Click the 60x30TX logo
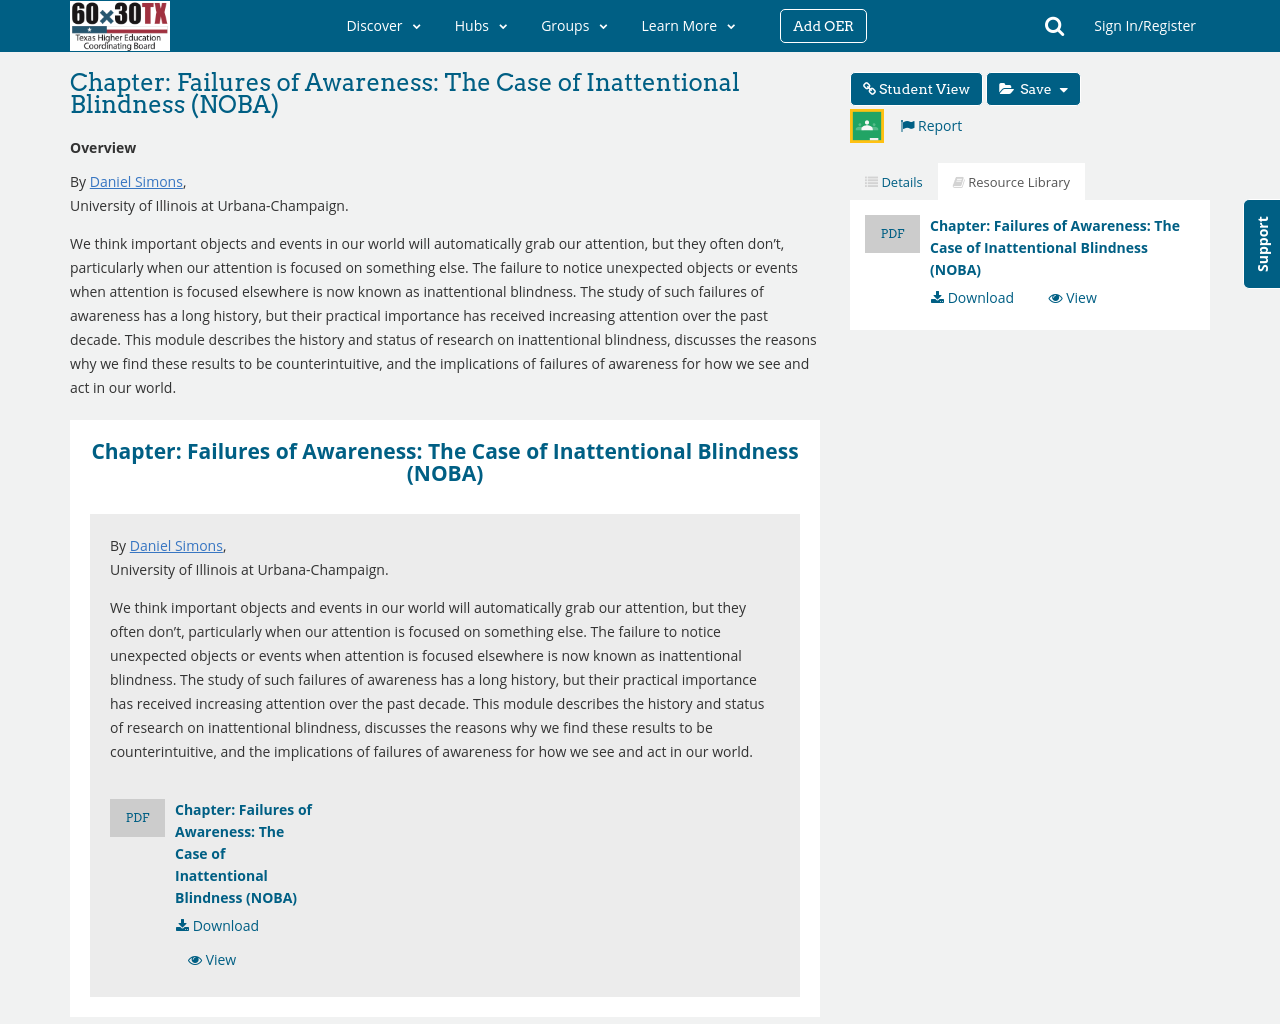The height and width of the screenshot is (1024, 1280). coord(120,26)
